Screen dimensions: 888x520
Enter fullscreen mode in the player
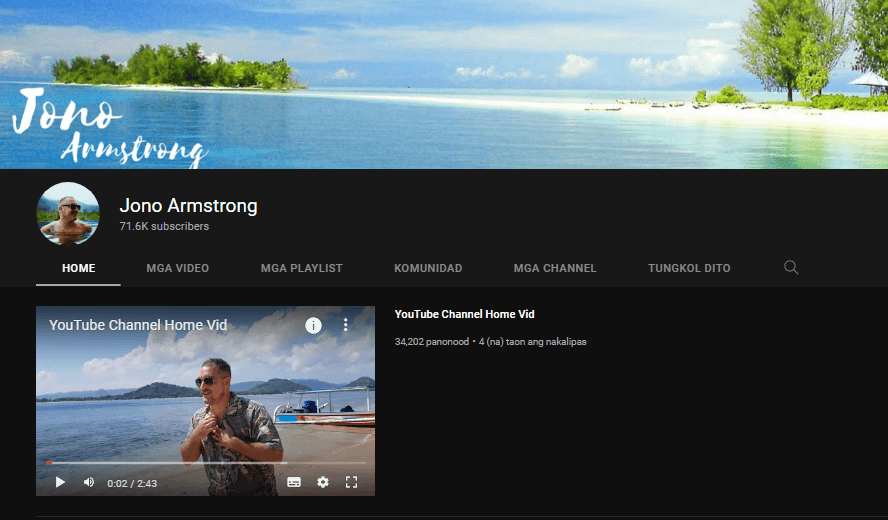coord(351,482)
